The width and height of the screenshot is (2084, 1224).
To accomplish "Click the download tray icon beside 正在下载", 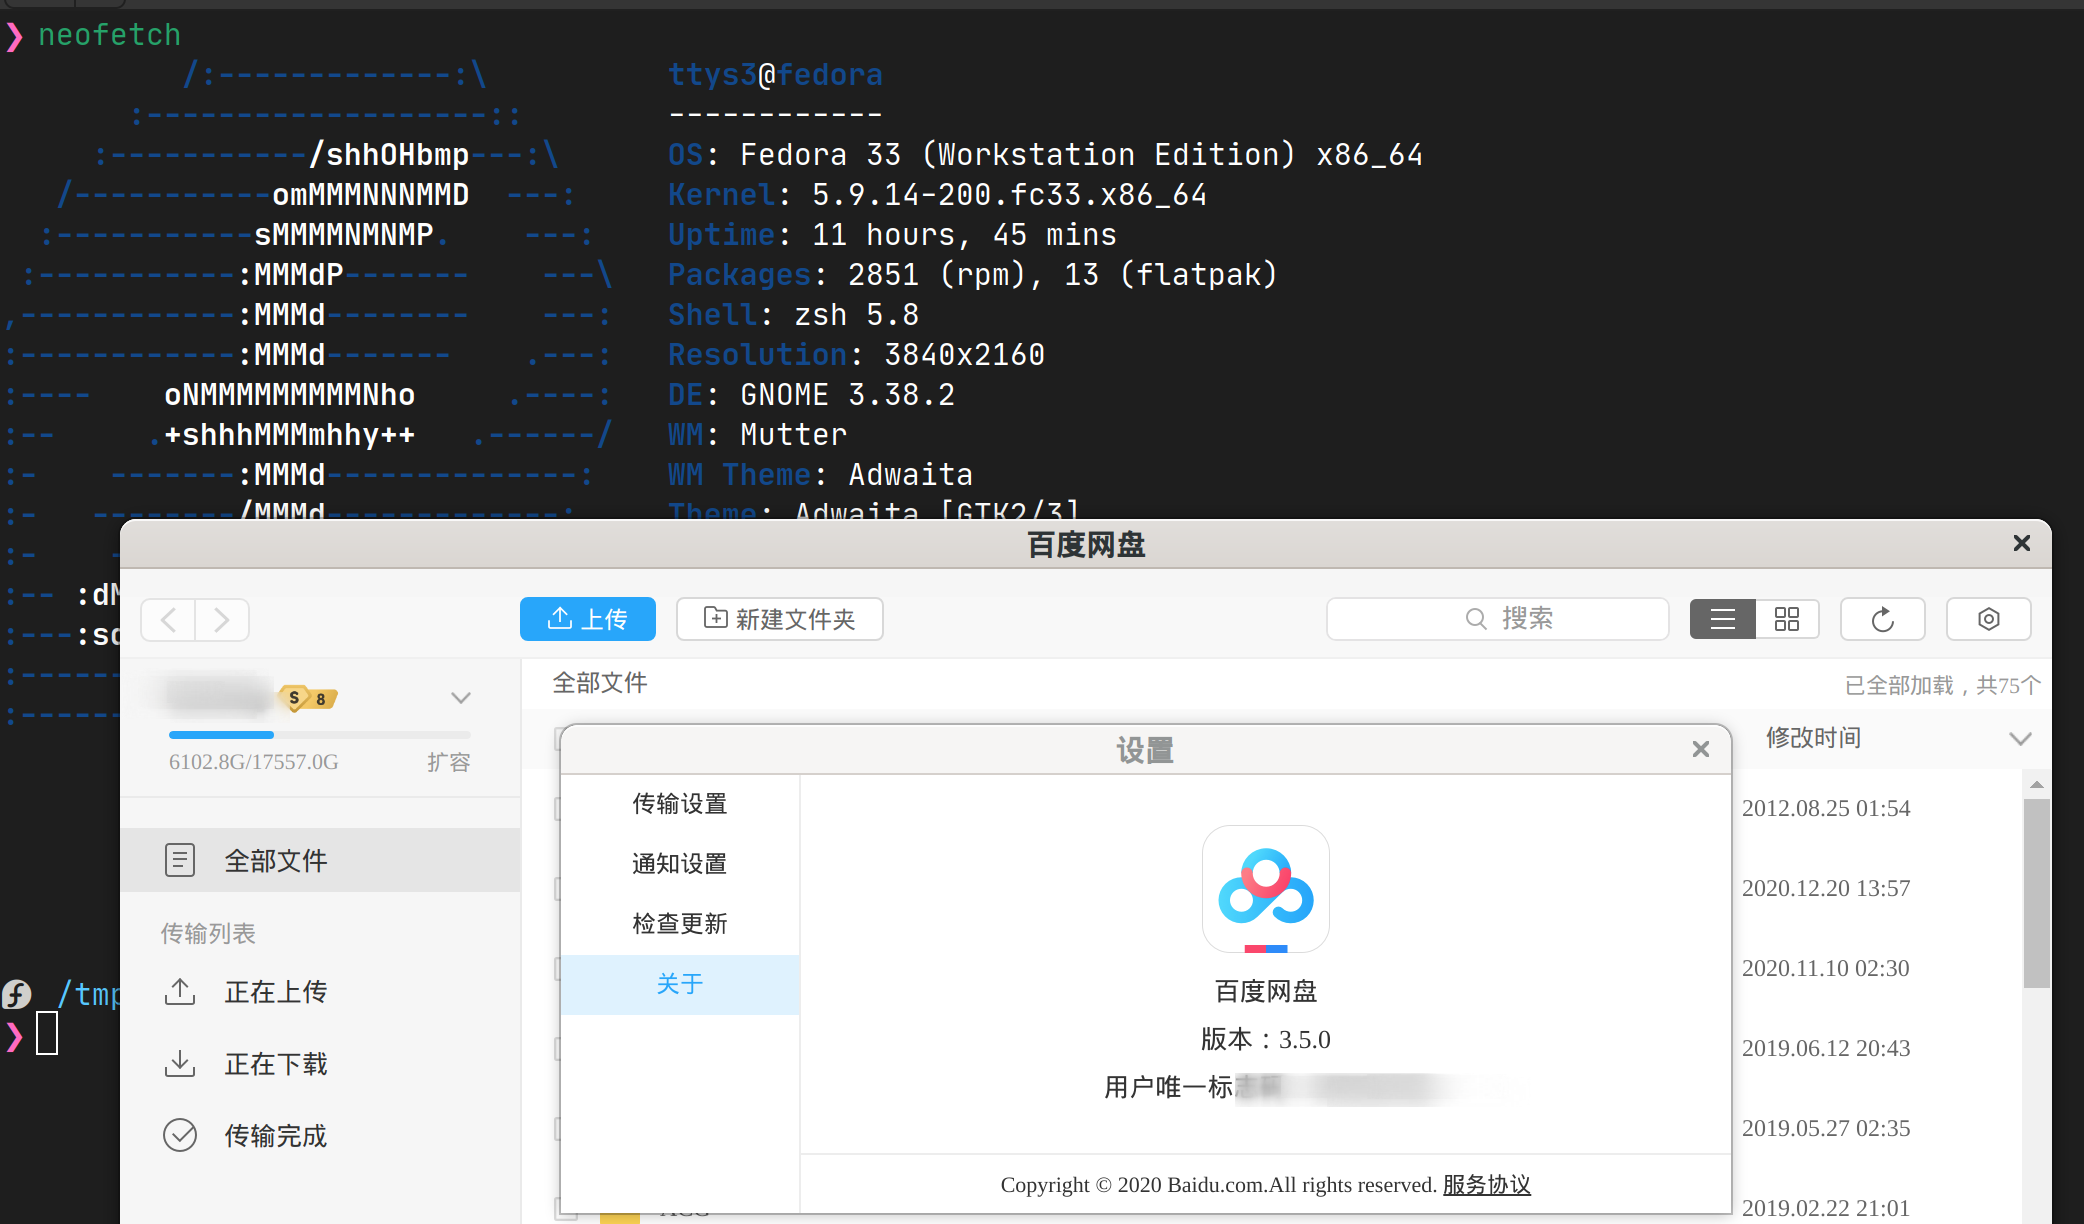I will (x=180, y=1064).
